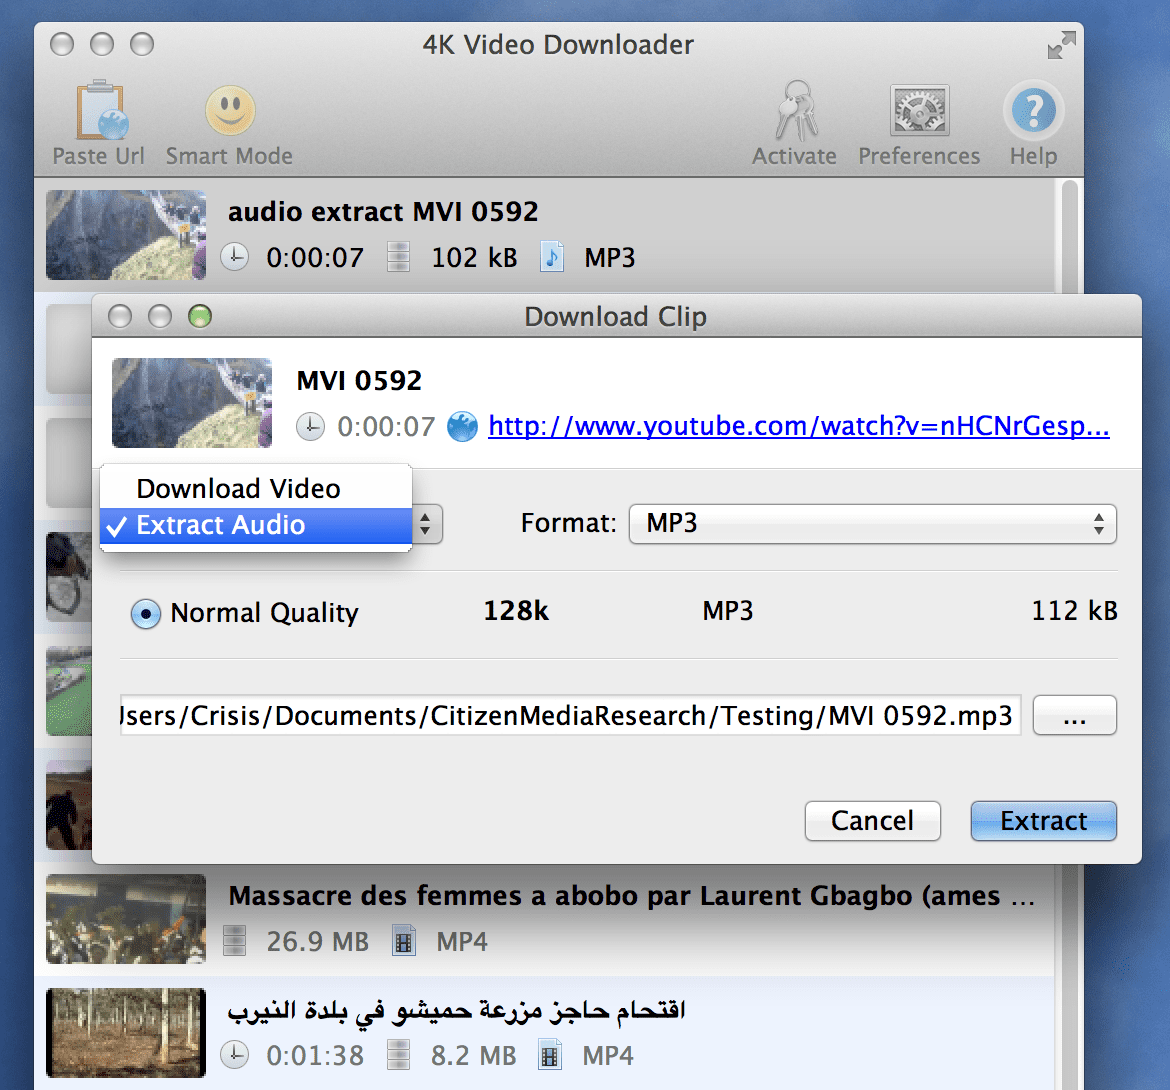
Task: Click MVI 0592 thumbnail in dialog
Action: pos(192,403)
